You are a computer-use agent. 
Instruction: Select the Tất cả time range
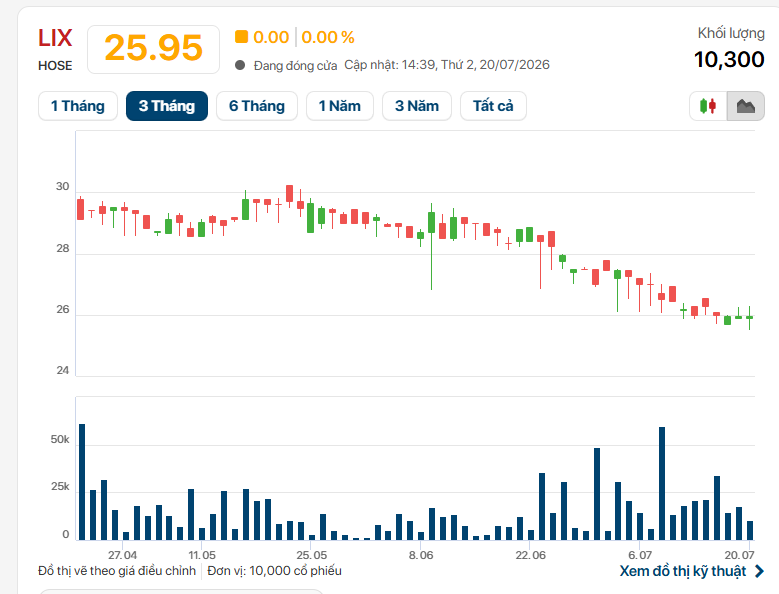point(493,106)
